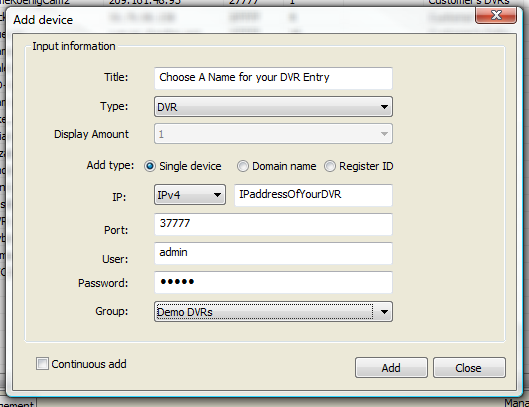Select the Single device radio button

150,166
